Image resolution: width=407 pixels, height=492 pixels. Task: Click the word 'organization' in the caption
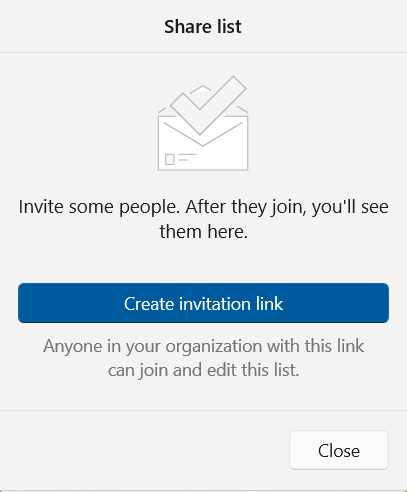[x=214, y=347]
